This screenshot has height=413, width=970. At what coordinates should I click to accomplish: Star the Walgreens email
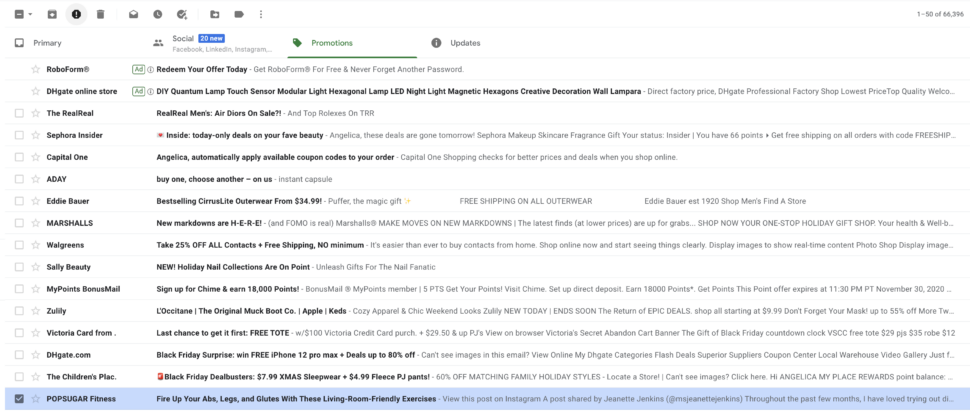click(x=36, y=245)
